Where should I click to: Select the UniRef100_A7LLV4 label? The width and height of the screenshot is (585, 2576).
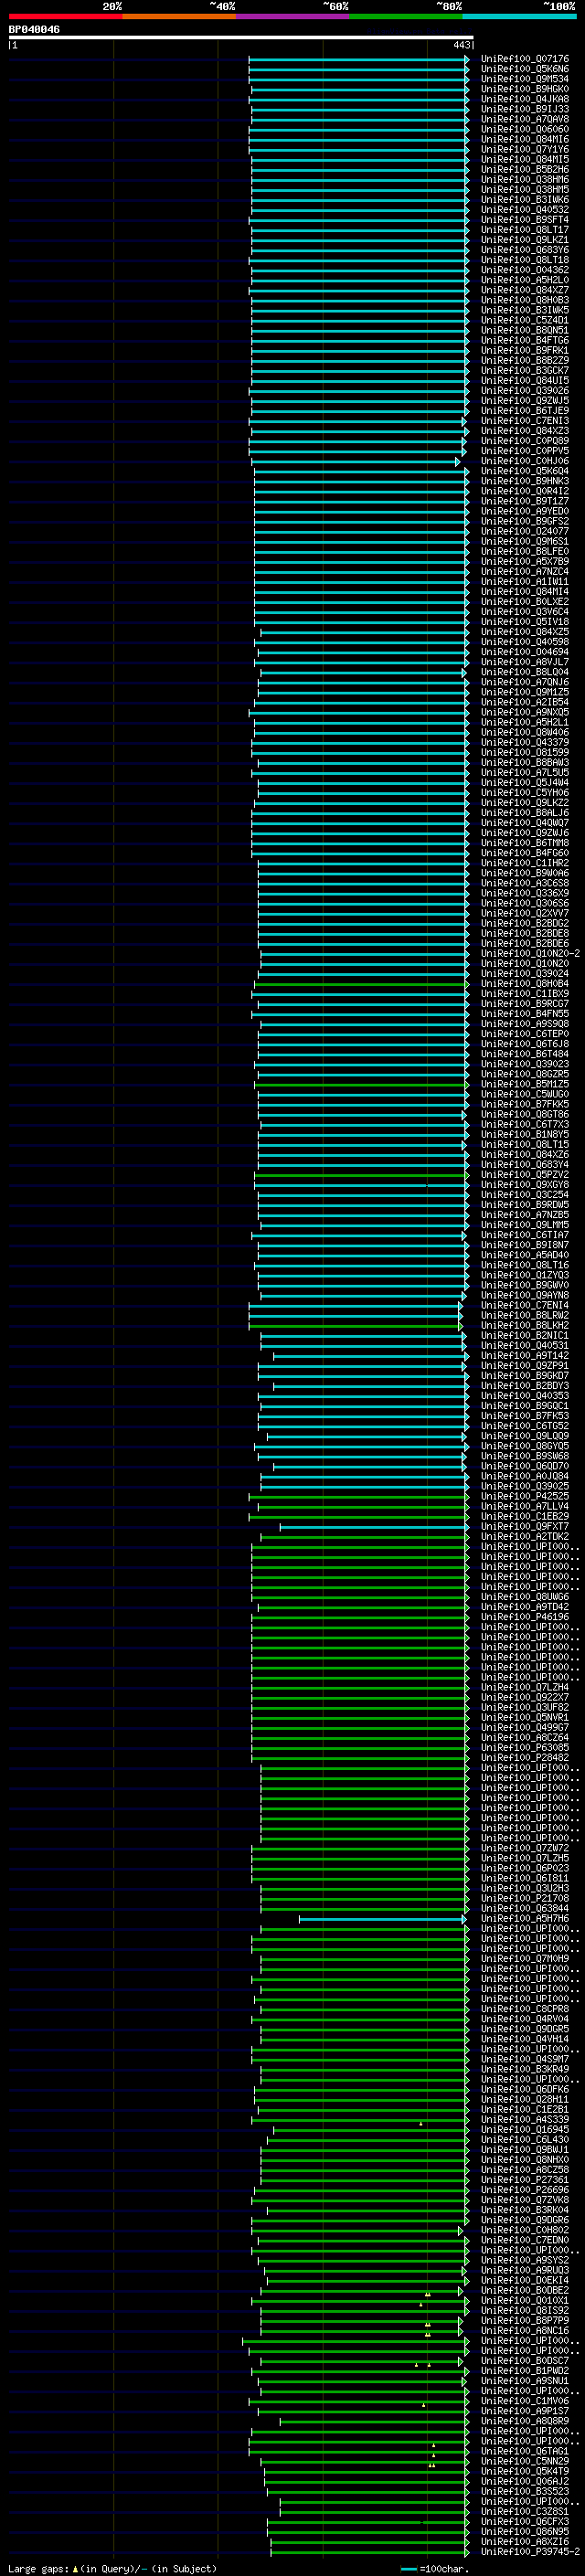(x=525, y=1506)
